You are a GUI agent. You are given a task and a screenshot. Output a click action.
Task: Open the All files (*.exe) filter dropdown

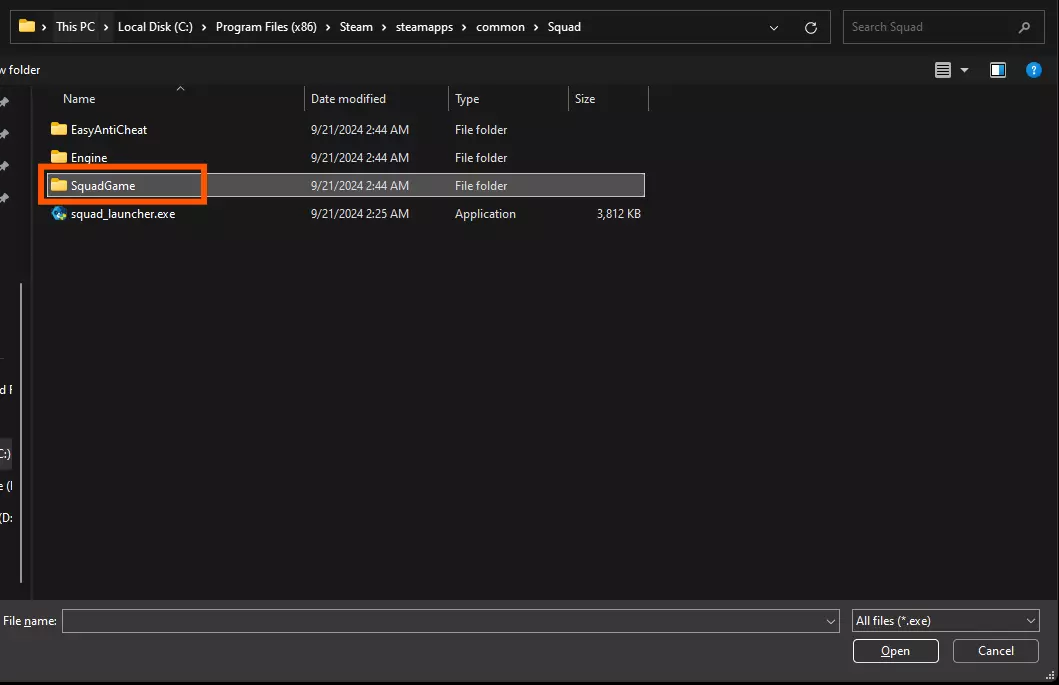click(1031, 621)
